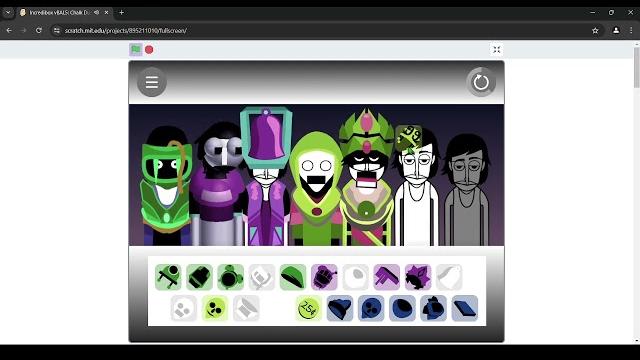The width and height of the screenshot is (640, 360).
Task: Pick the blue knight helmet sound icon
Action: point(433,308)
